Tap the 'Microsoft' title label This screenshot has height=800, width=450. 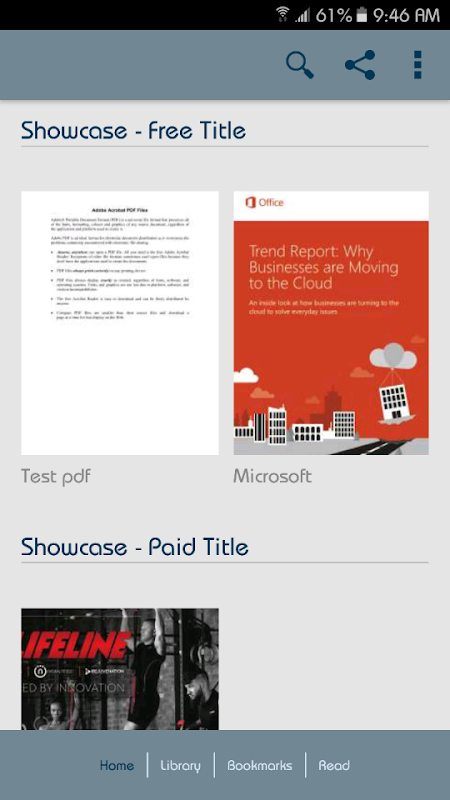tap(272, 476)
